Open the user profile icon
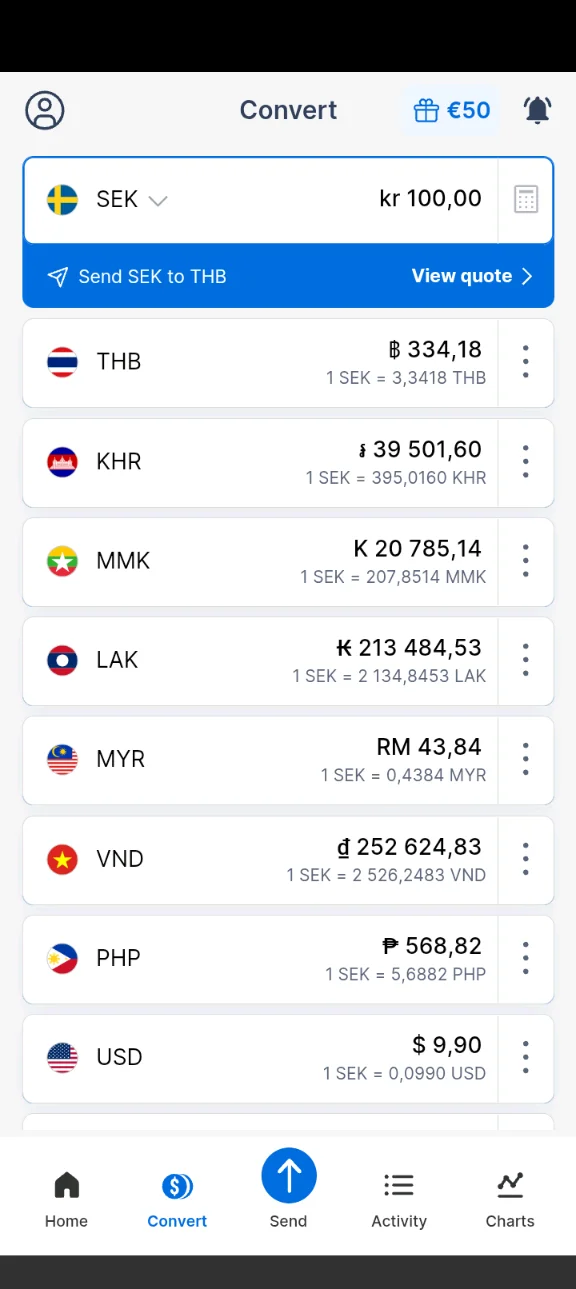This screenshot has width=576, height=1289. coord(45,110)
